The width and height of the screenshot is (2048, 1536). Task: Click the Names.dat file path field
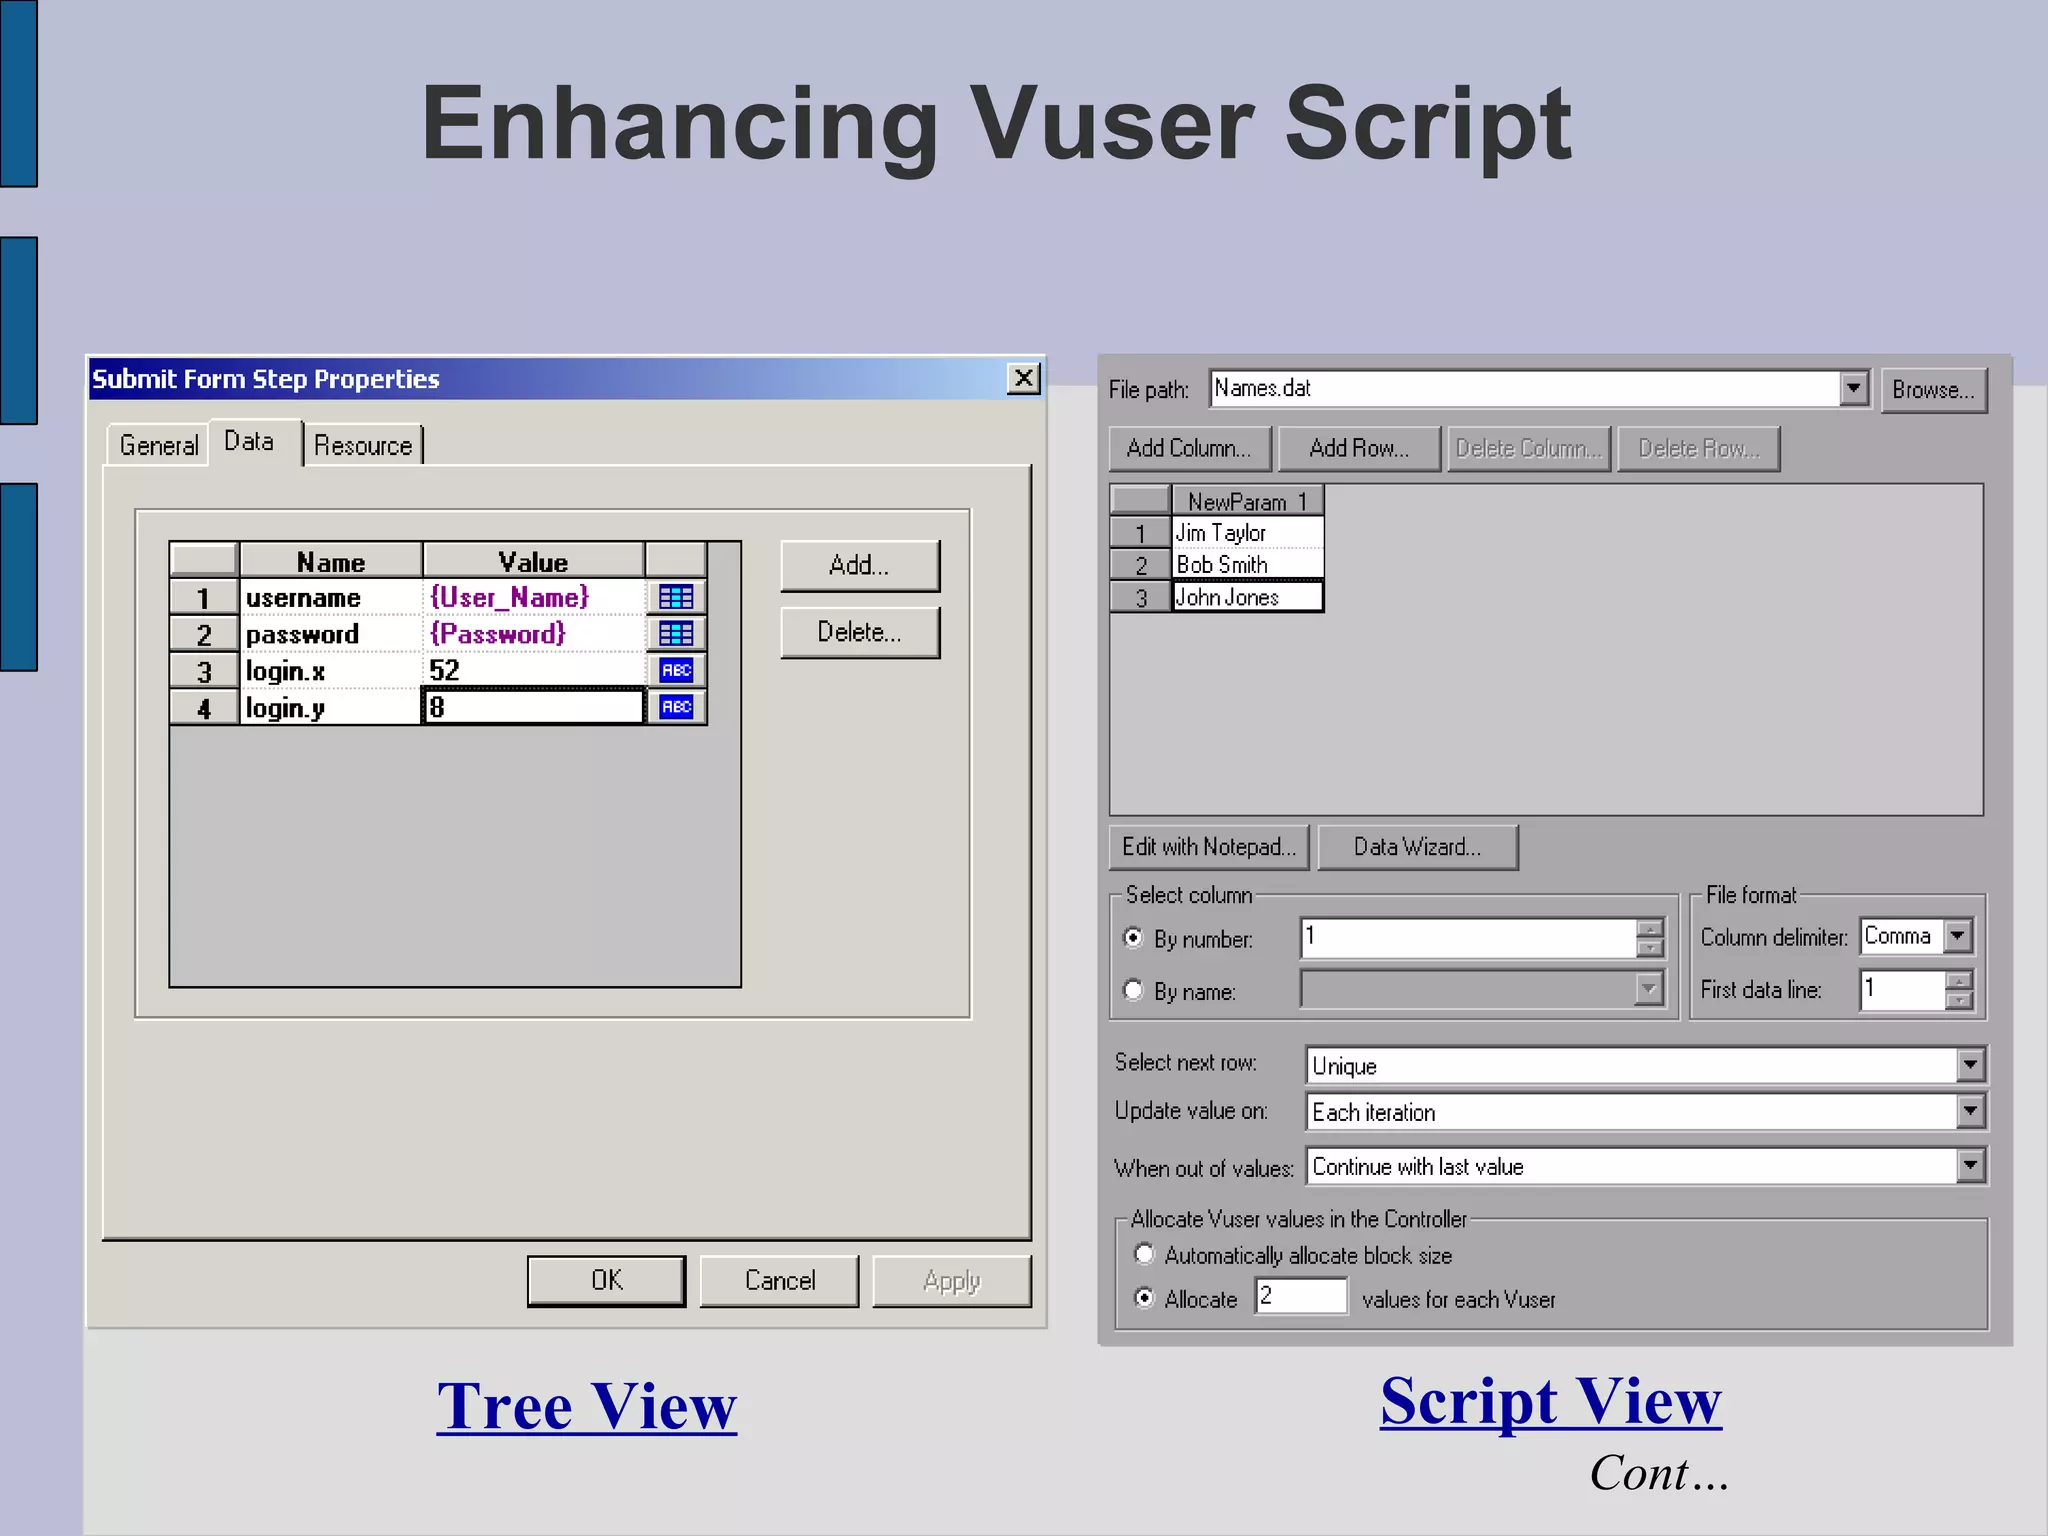[x=1525, y=388]
